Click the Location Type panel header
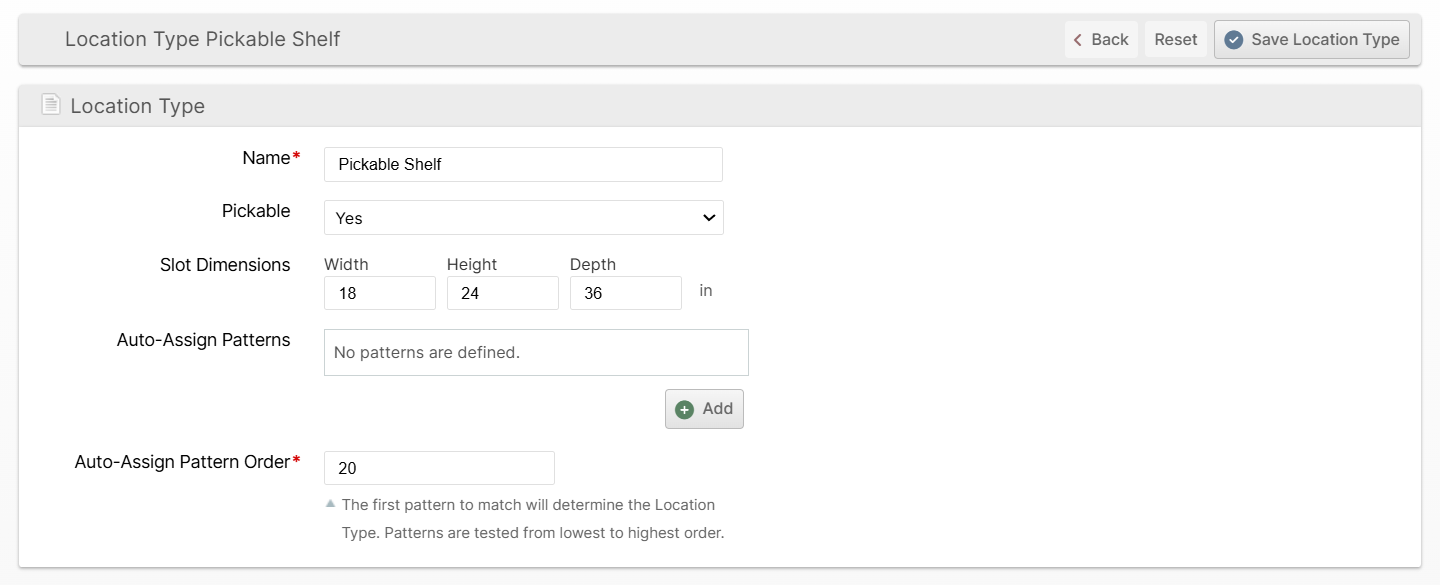This screenshot has height=585, width=1440. (x=137, y=106)
